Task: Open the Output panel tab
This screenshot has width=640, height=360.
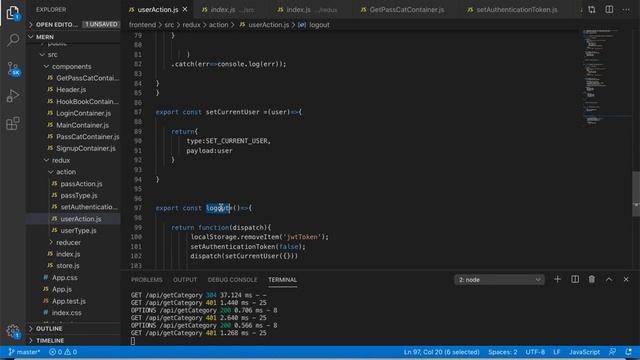Action: point(185,280)
